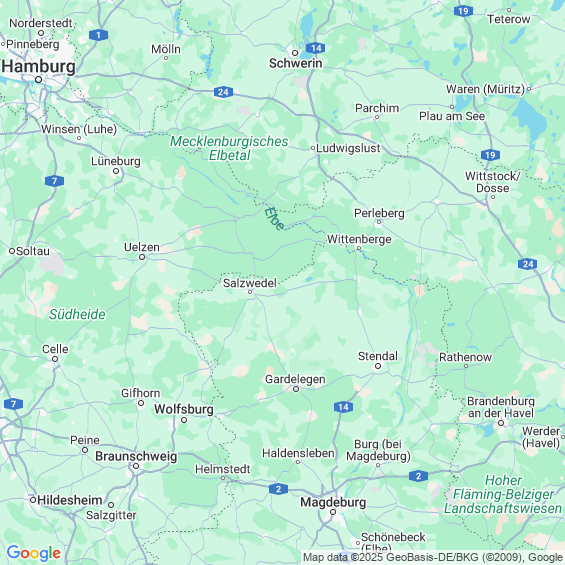The image size is (565, 565).
Task: Select the Hamburg city label
Action: [x=39, y=67]
